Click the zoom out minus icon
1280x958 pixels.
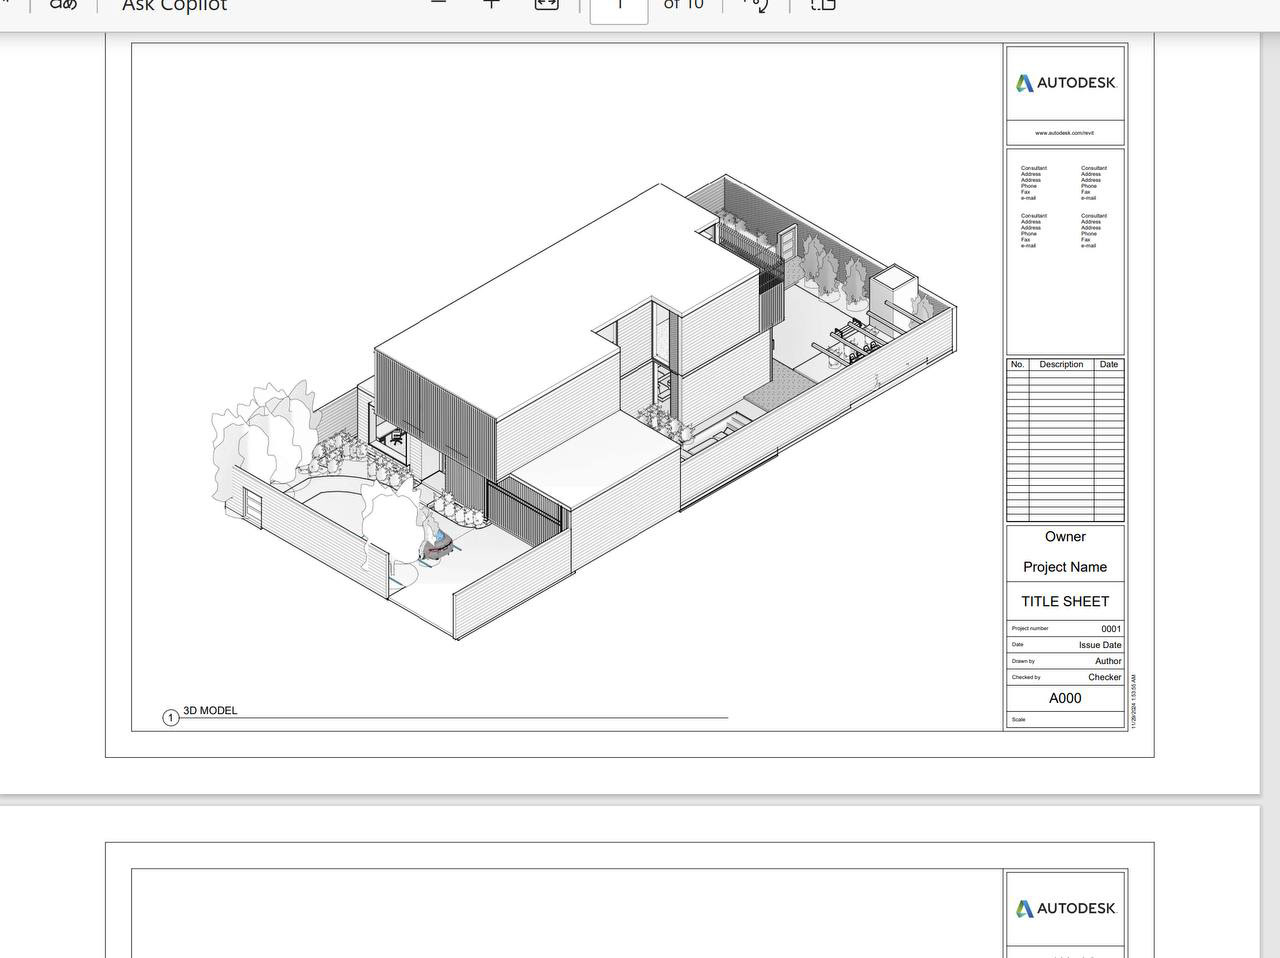point(438,4)
